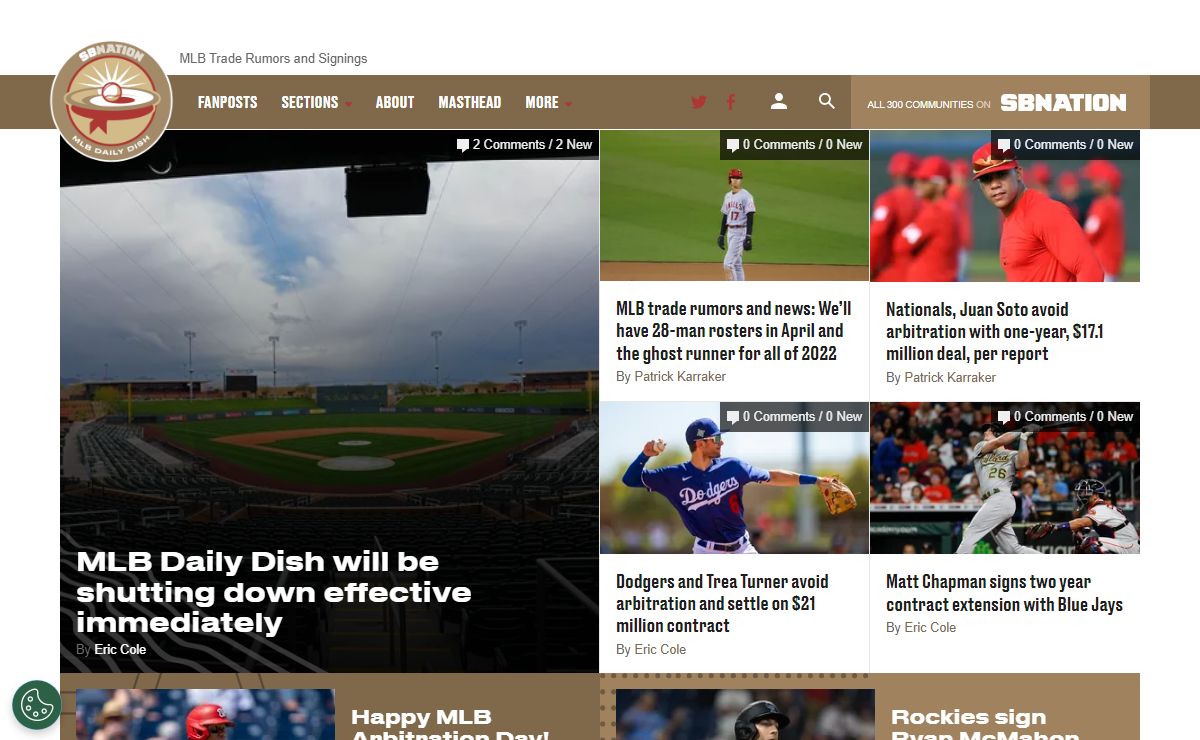This screenshot has width=1200, height=740.
Task: Open the All 300 Communities link
Action: point(928,104)
